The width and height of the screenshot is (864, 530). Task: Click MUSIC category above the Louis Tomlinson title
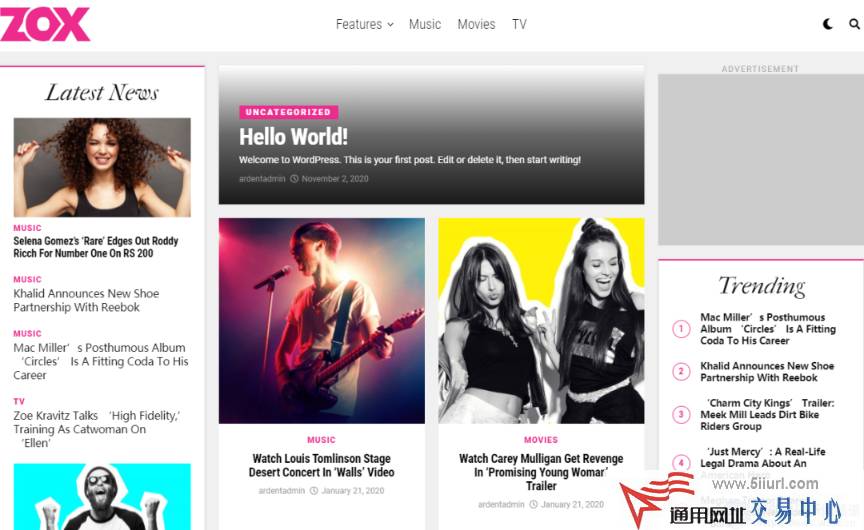coord(321,440)
